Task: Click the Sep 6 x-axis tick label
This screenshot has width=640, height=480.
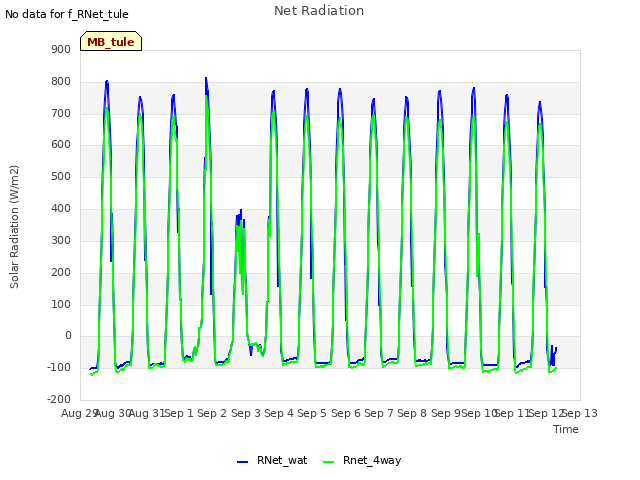Action: point(346,413)
